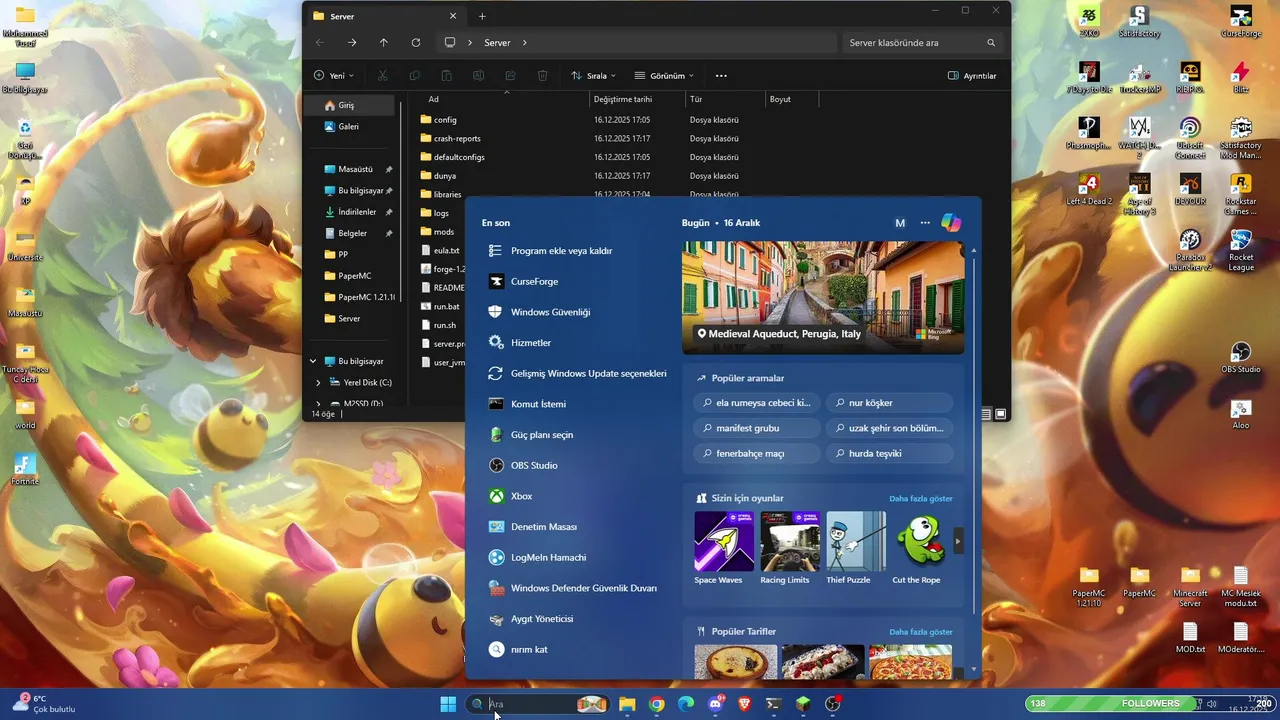The width and height of the screenshot is (1280, 720).
Task: Click the Windows Start button
Action: (x=448, y=704)
